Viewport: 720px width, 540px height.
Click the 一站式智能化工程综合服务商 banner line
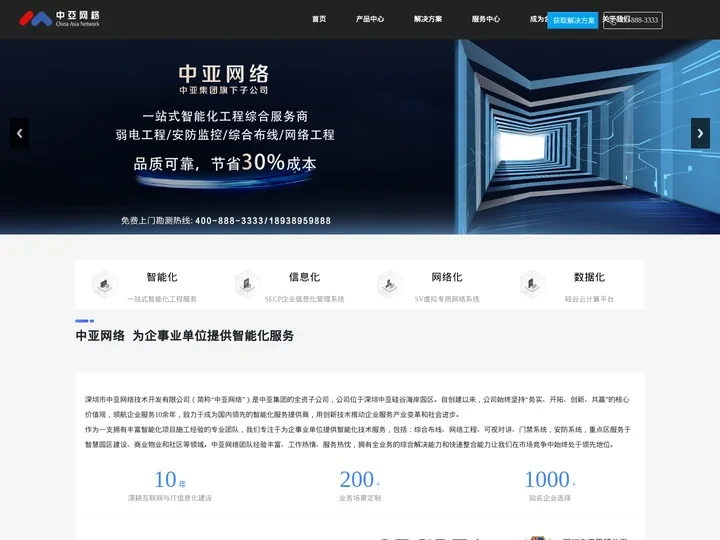click(x=225, y=116)
